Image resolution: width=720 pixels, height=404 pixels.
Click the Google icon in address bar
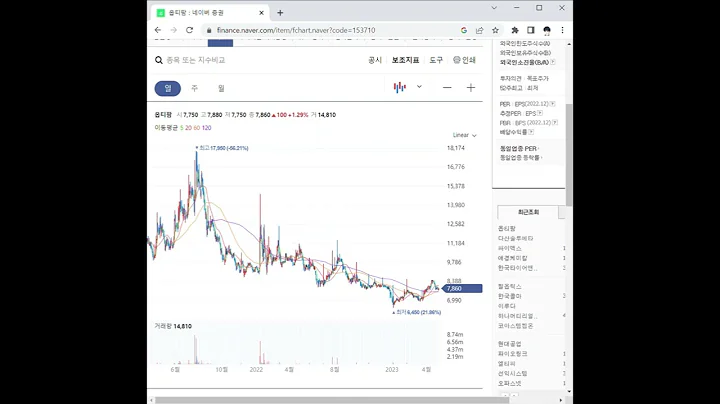[464, 30]
